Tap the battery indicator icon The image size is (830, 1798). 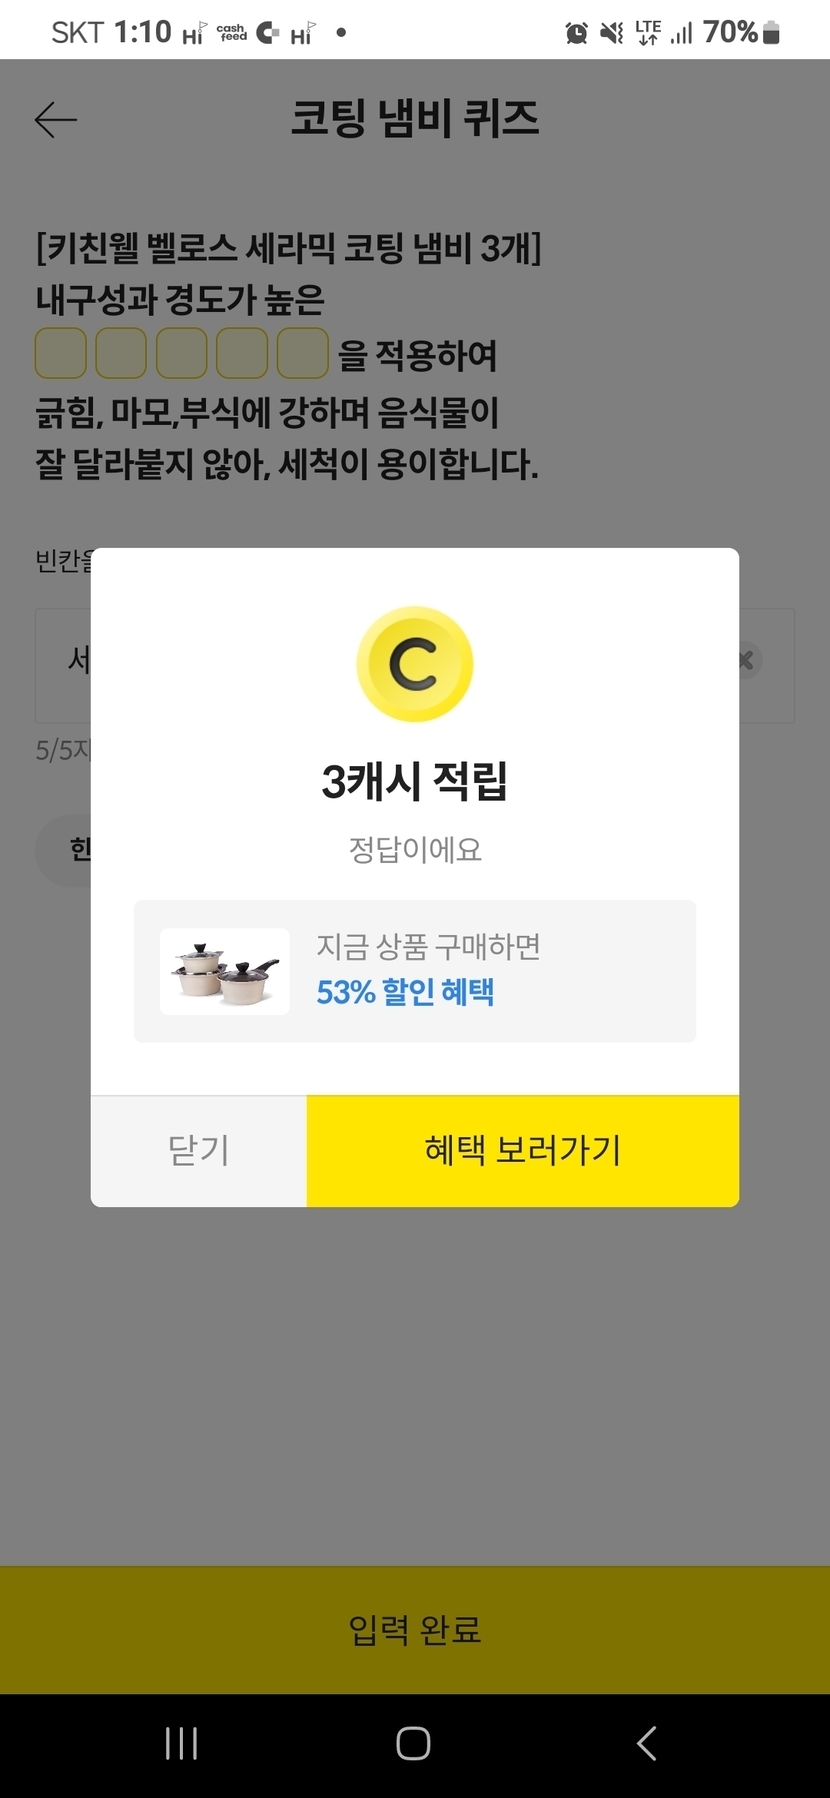tap(771, 33)
